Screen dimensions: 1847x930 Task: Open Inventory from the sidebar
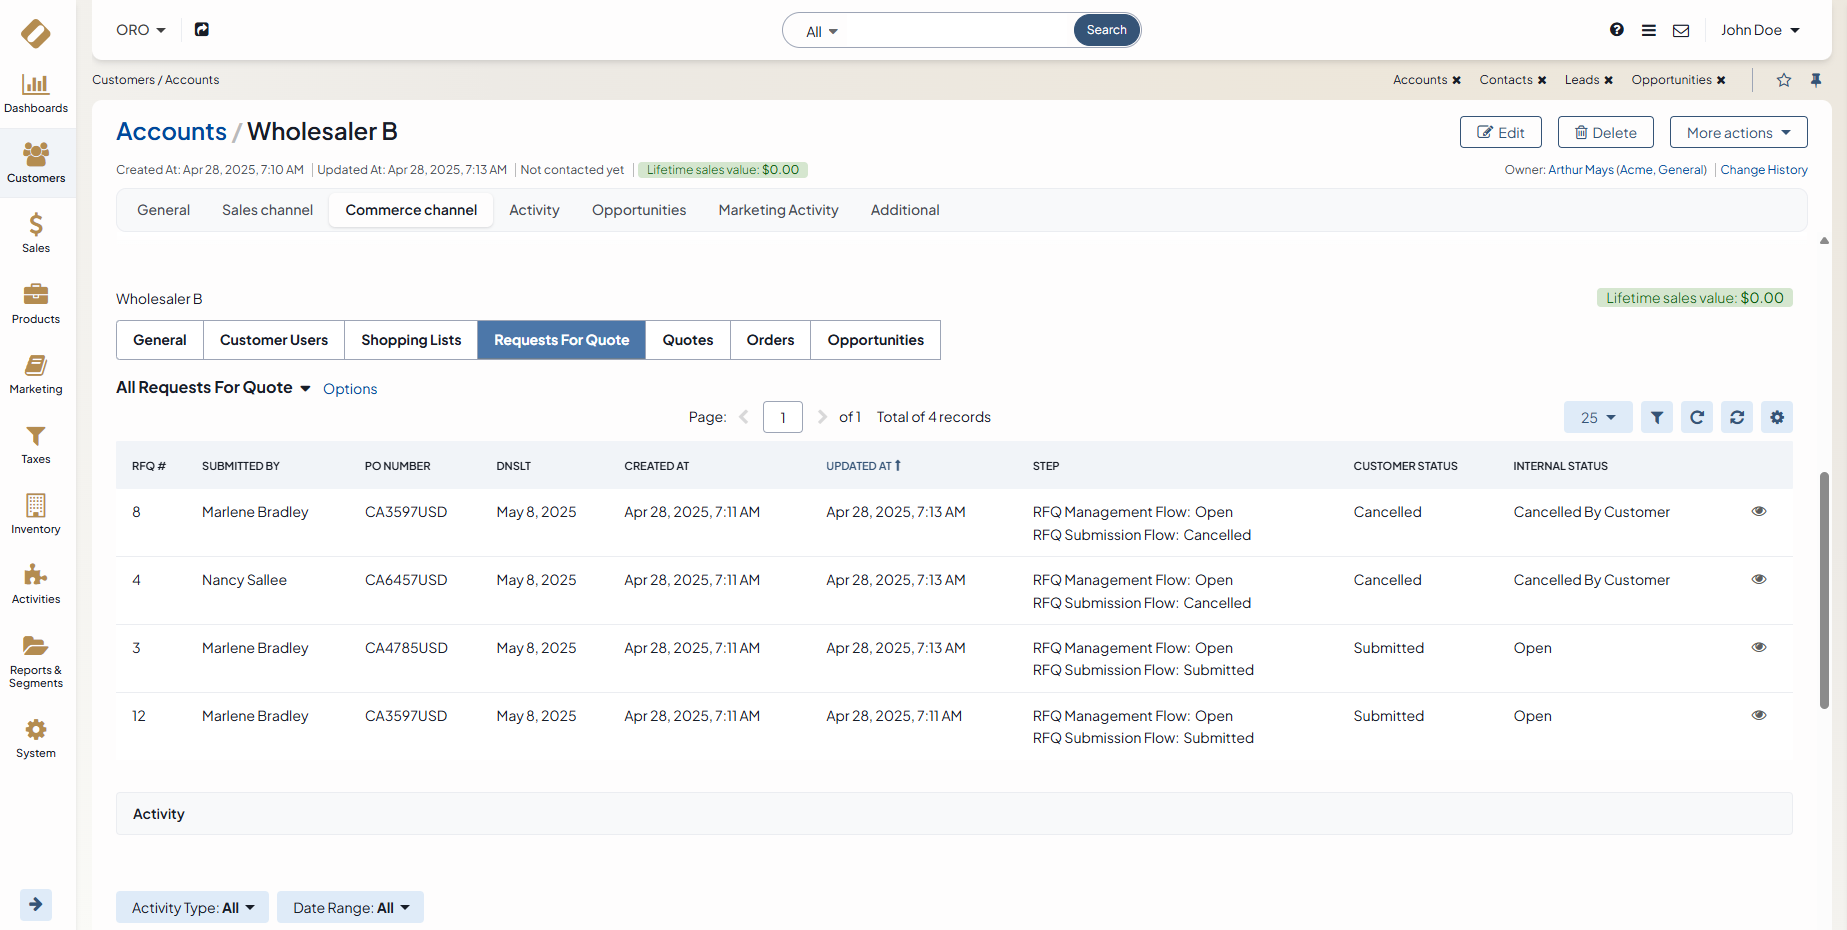click(x=36, y=513)
